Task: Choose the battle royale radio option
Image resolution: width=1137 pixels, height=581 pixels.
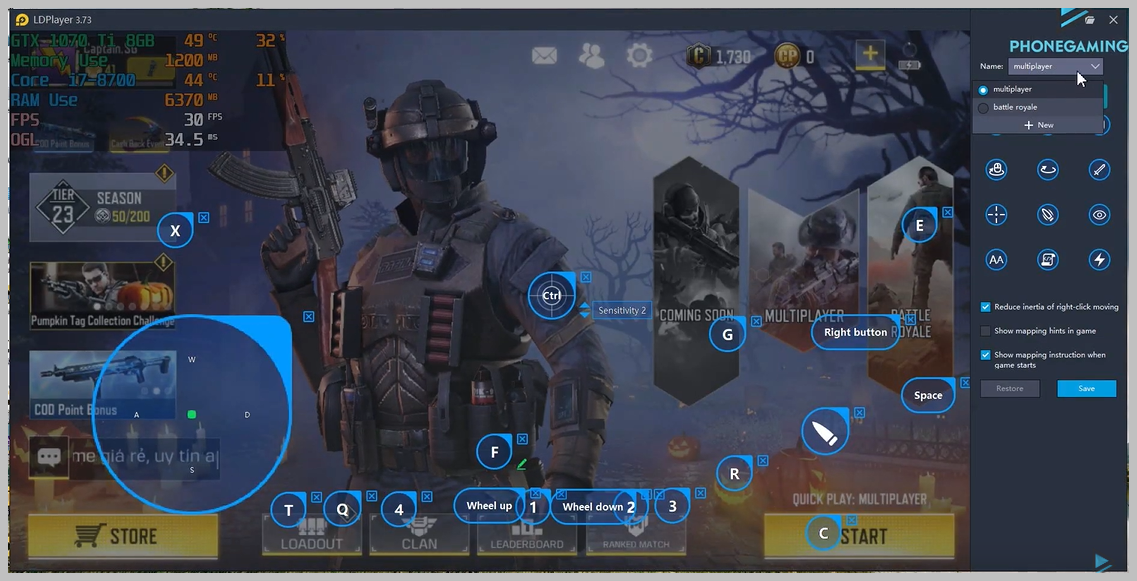Action: click(983, 108)
